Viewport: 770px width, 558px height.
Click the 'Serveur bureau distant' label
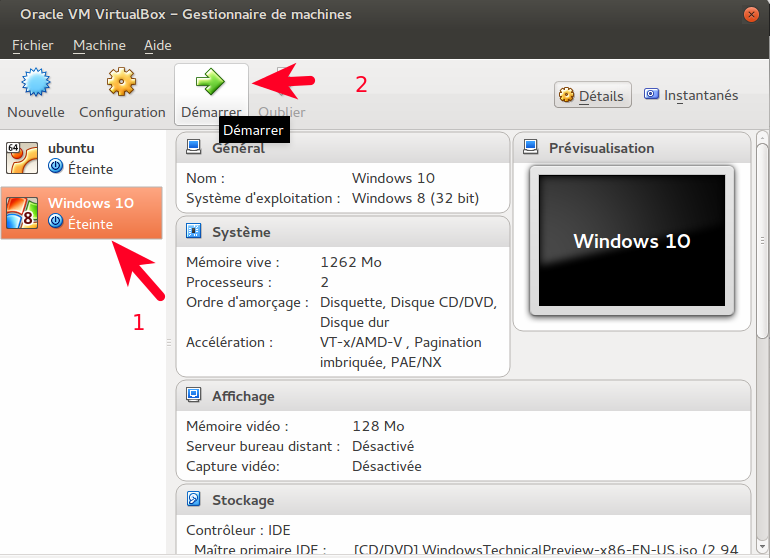point(263,446)
